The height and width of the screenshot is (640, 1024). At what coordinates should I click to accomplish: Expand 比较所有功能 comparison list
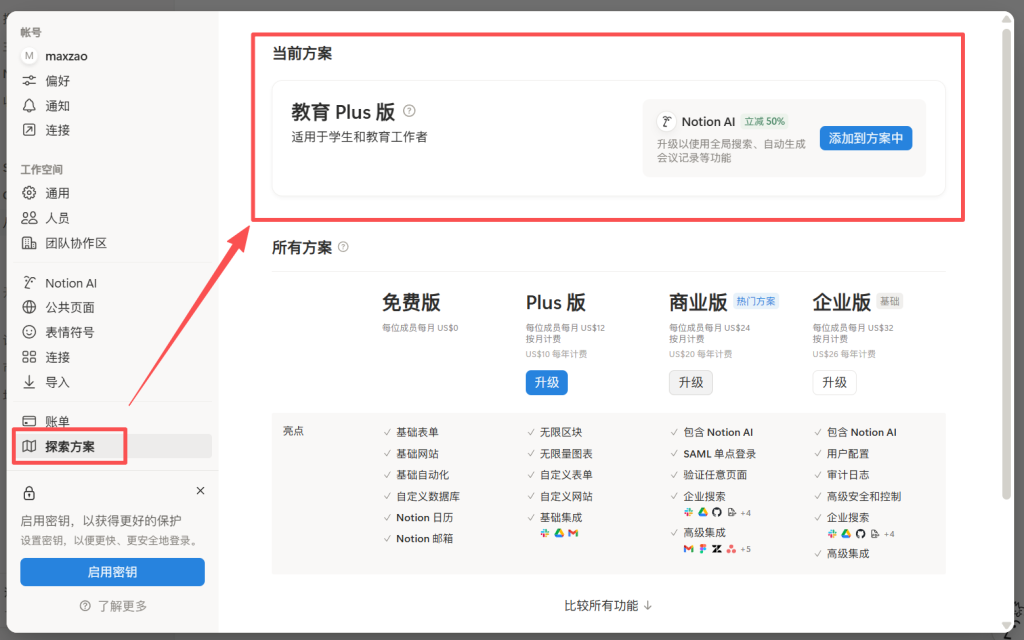pyautogui.click(x=608, y=605)
